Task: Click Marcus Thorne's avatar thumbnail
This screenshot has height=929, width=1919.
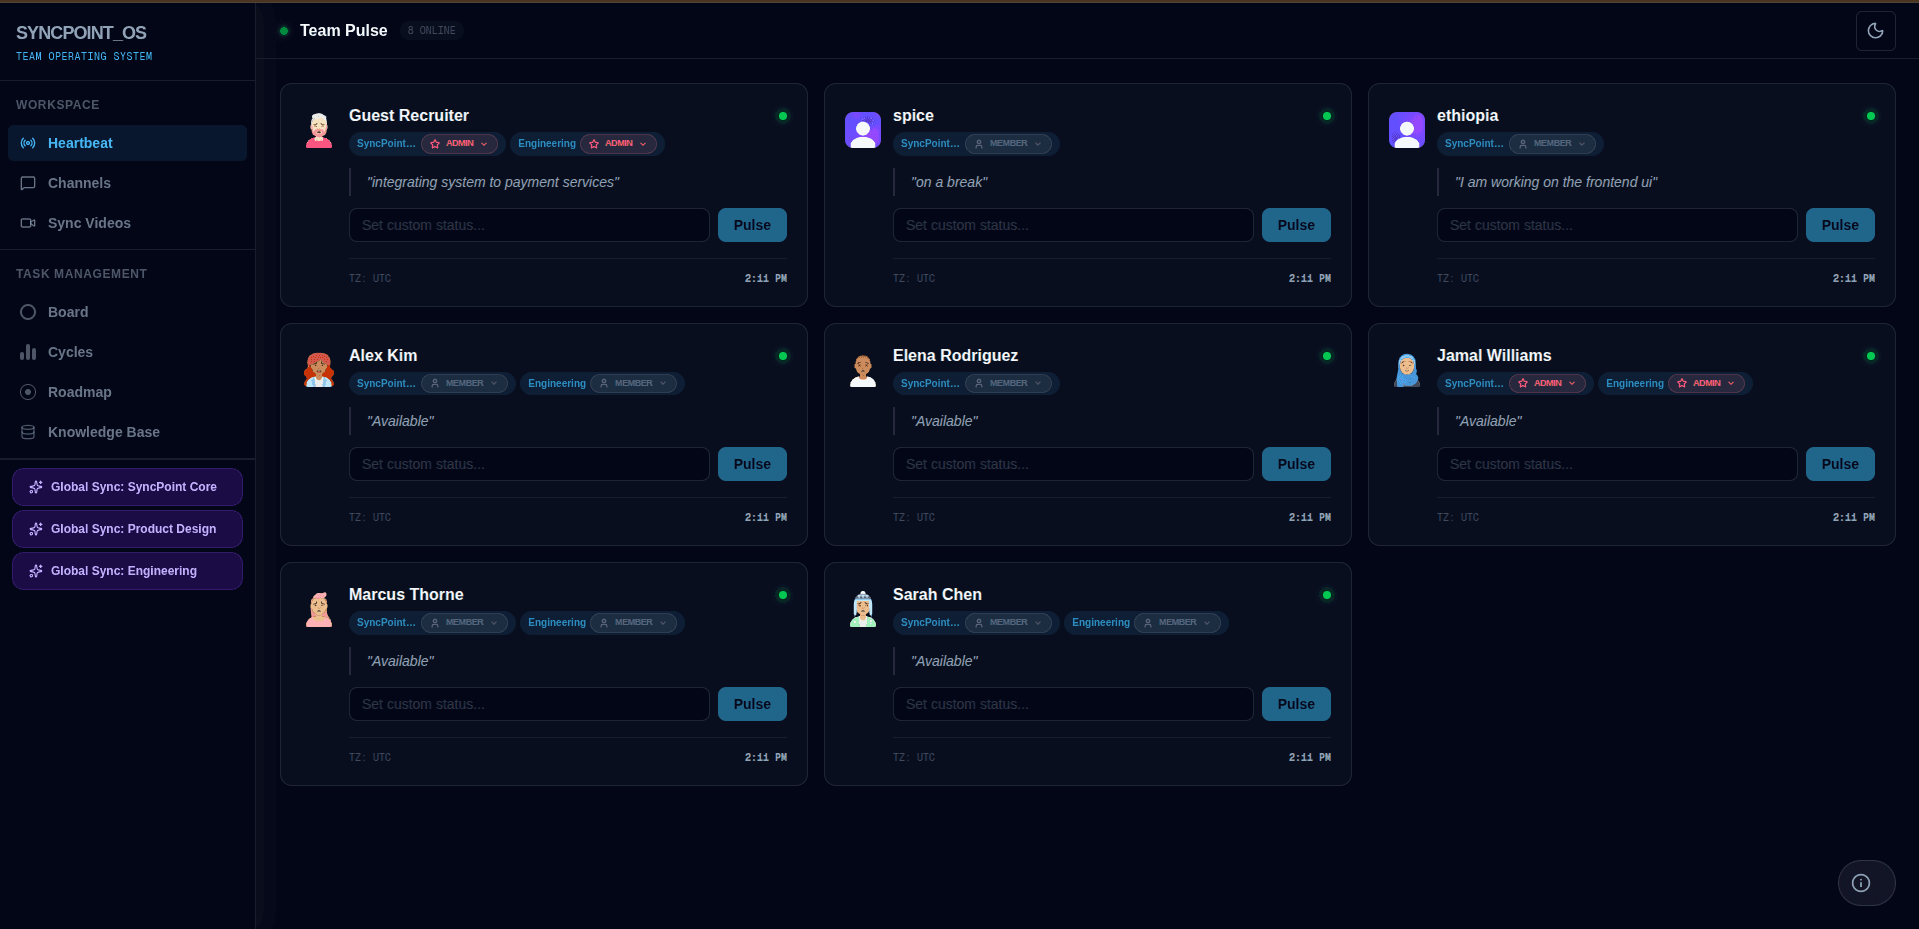Action: click(x=318, y=609)
